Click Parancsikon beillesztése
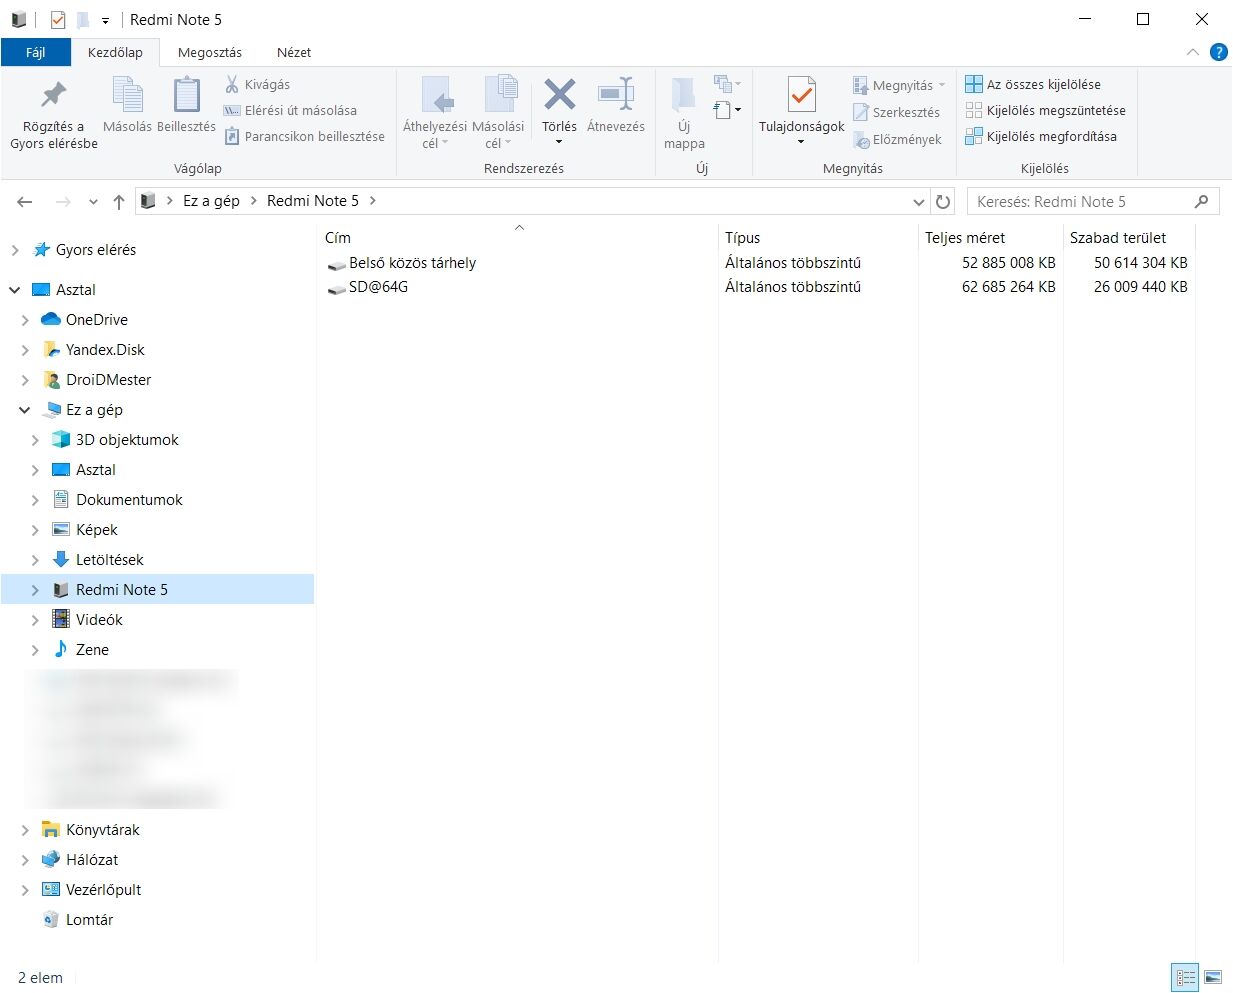The image size is (1233, 993). 304,137
